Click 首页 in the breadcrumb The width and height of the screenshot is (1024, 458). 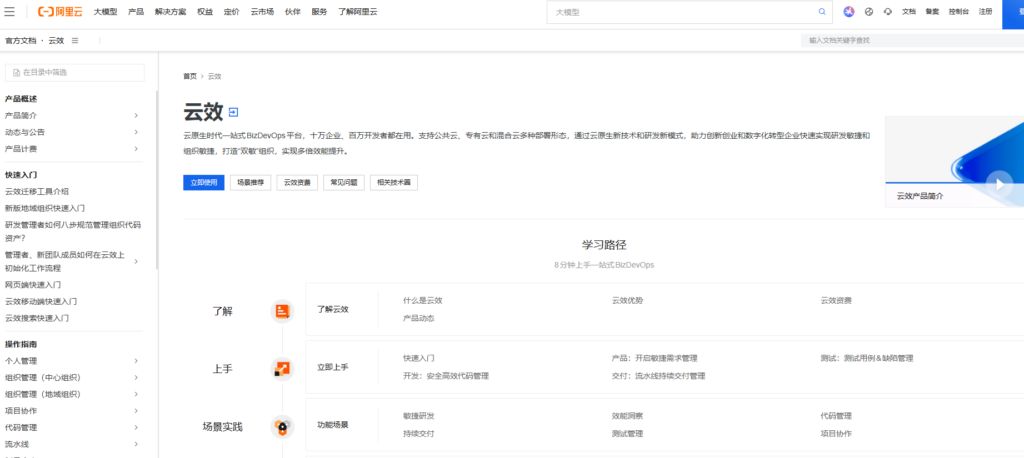(190, 76)
